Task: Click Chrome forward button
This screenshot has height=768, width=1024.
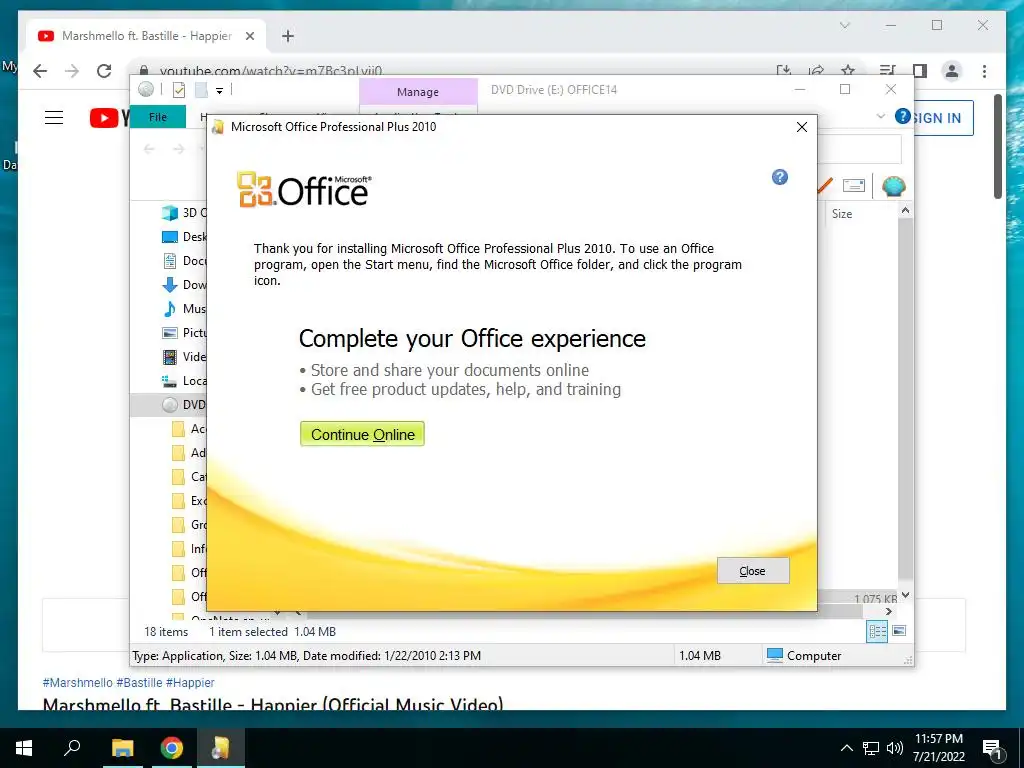Action: 72,71
